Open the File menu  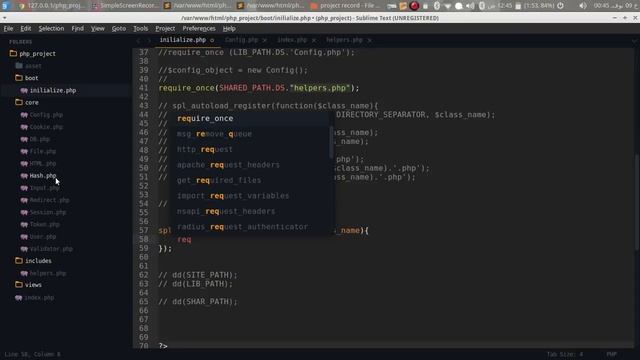point(8,29)
